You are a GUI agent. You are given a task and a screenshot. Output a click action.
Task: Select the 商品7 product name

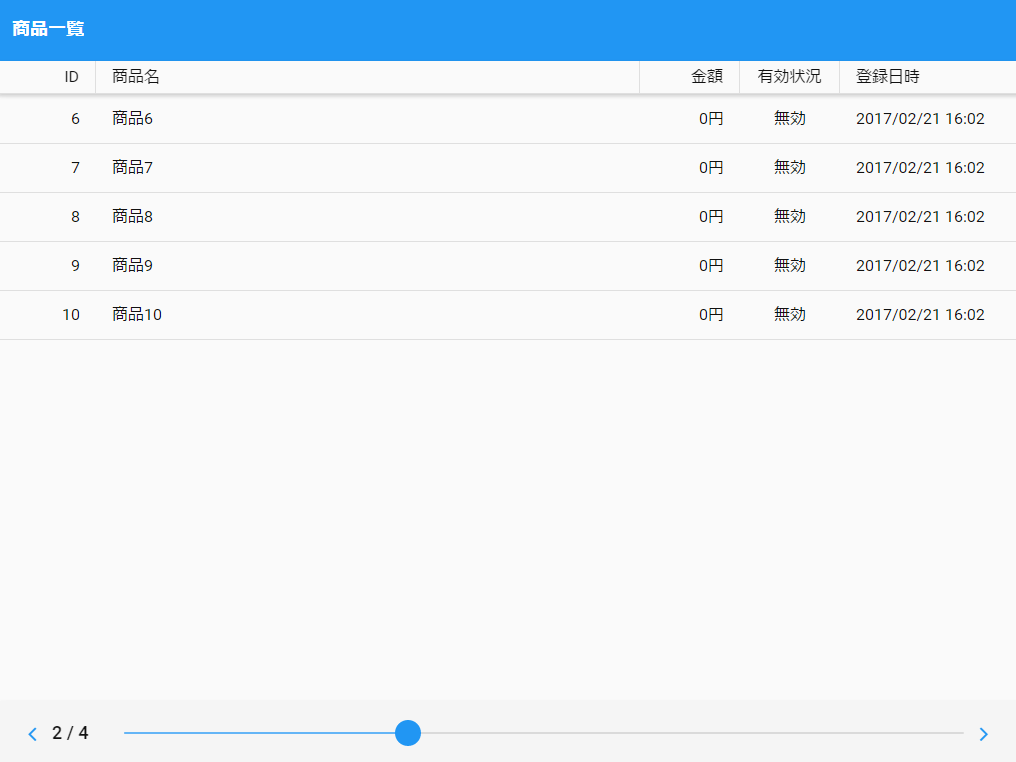click(x=132, y=168)
